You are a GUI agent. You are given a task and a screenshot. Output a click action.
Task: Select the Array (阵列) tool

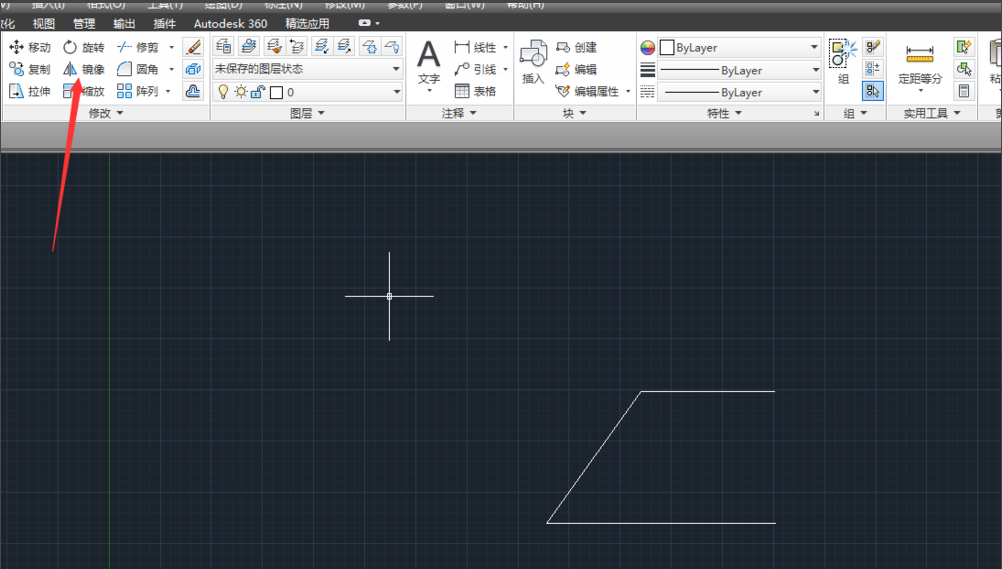tap(137, 91)
